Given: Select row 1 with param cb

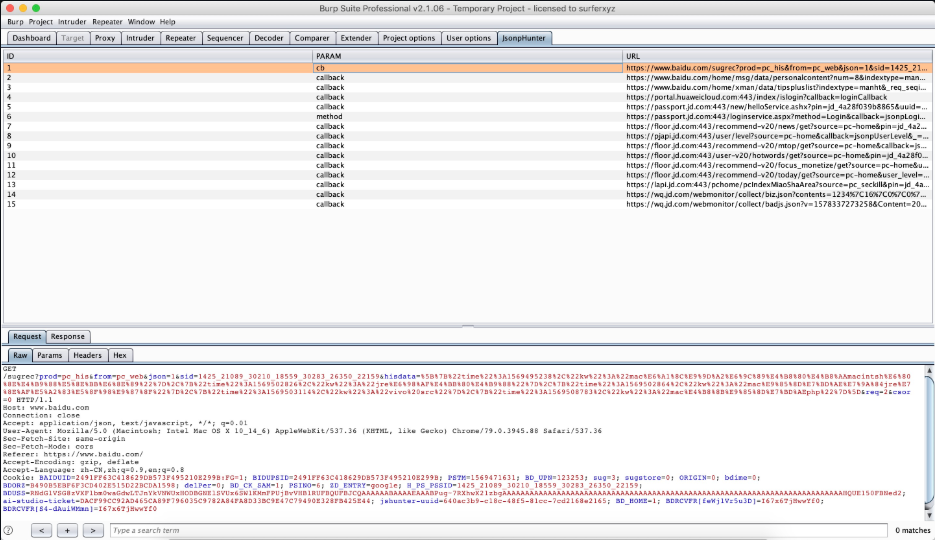Looking at the screenshot, I should [x=468, y=68].
